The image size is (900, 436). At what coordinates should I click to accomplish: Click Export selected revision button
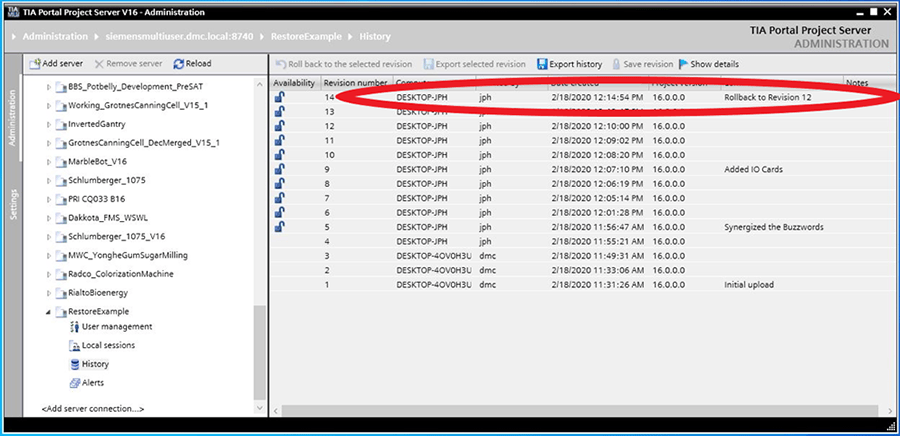[475, 64]
